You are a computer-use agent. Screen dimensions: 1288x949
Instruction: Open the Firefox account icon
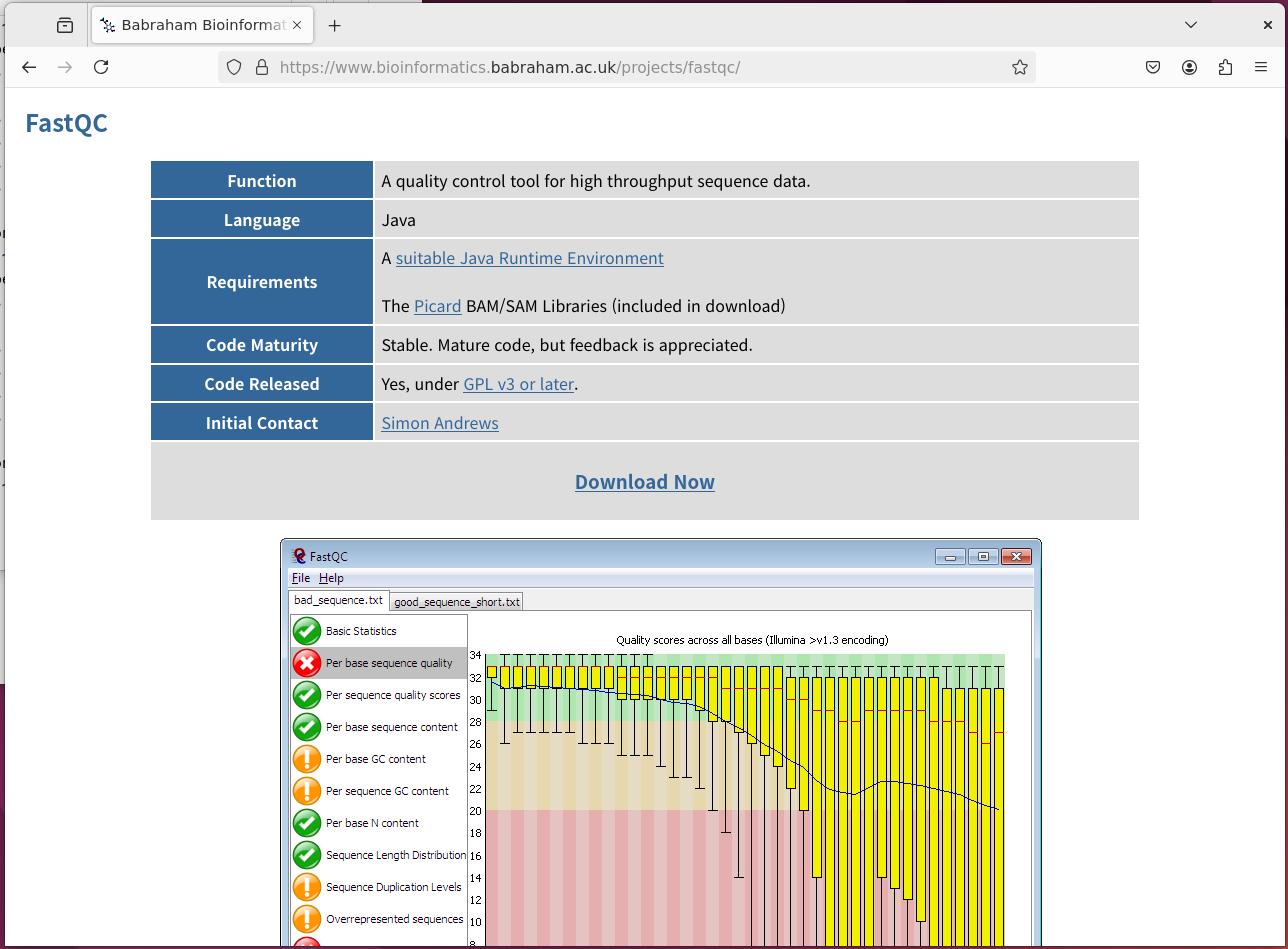click(1189, 67)
